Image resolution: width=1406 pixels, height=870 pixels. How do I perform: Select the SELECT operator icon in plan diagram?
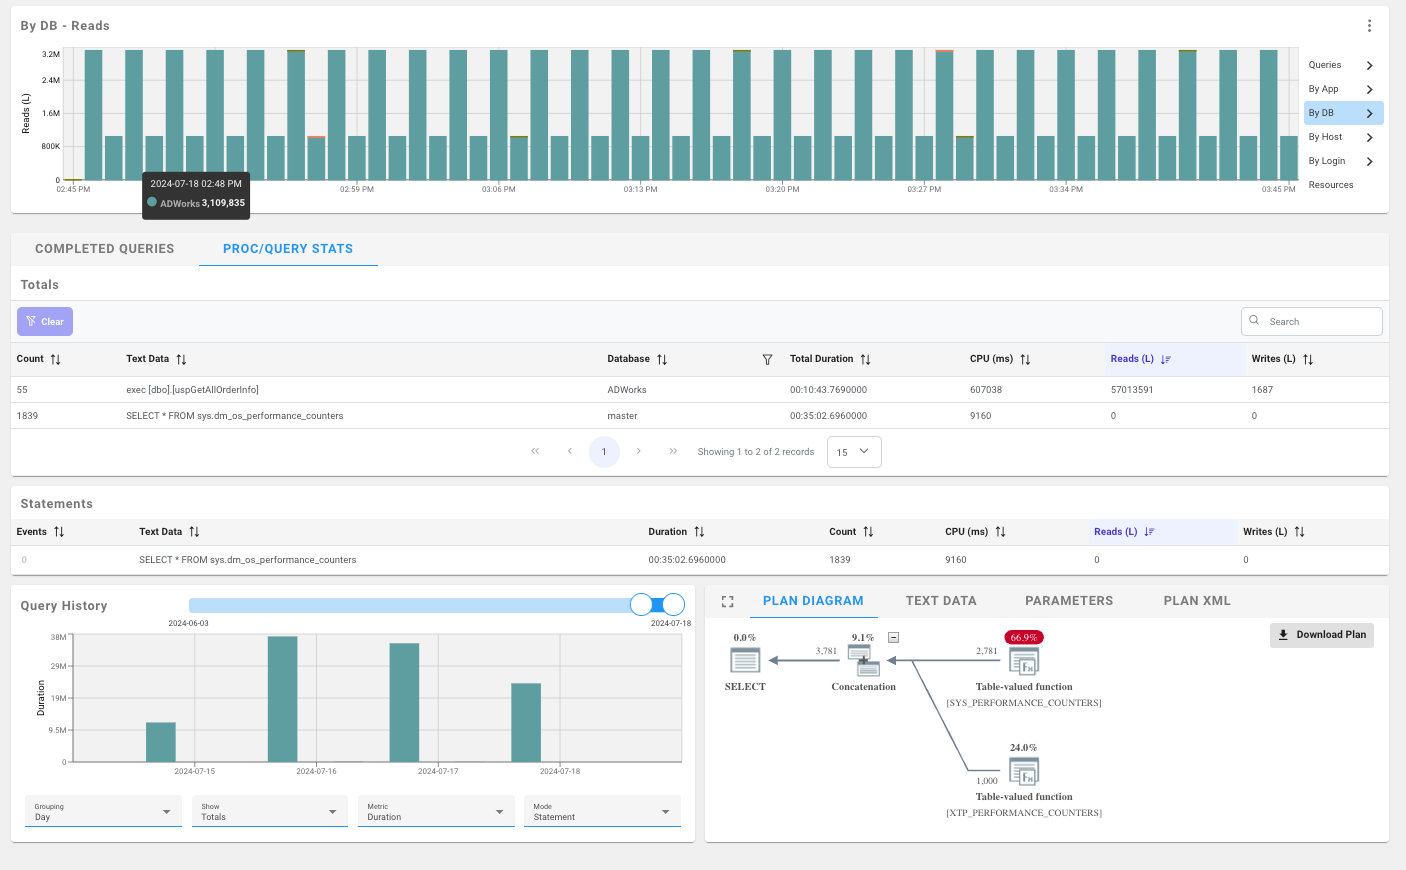coord(744,660)
